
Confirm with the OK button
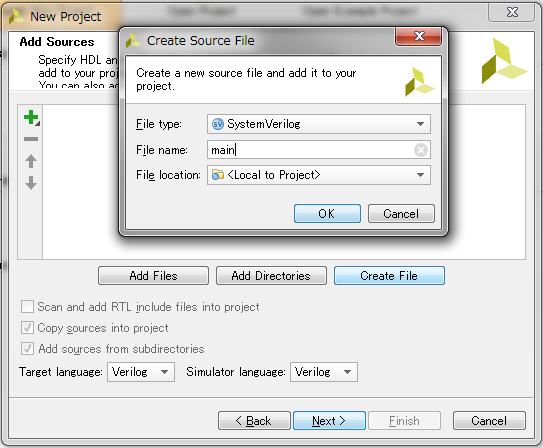point(327,214)
